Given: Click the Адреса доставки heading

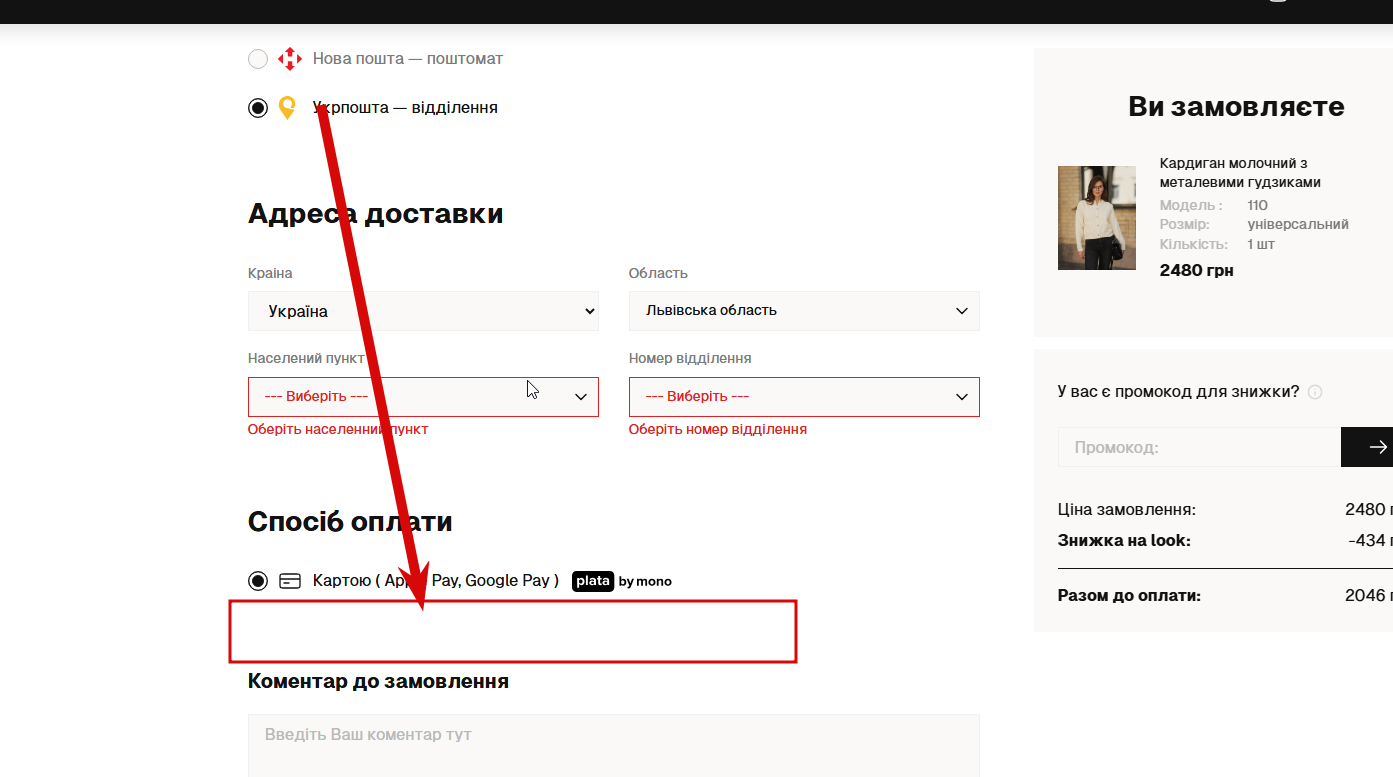Looking at the screenshot, I should (375, 214).
